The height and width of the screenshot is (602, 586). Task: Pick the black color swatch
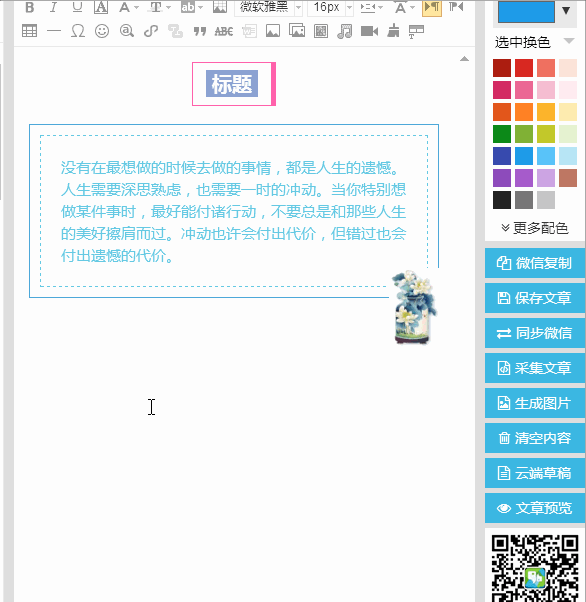502,200
